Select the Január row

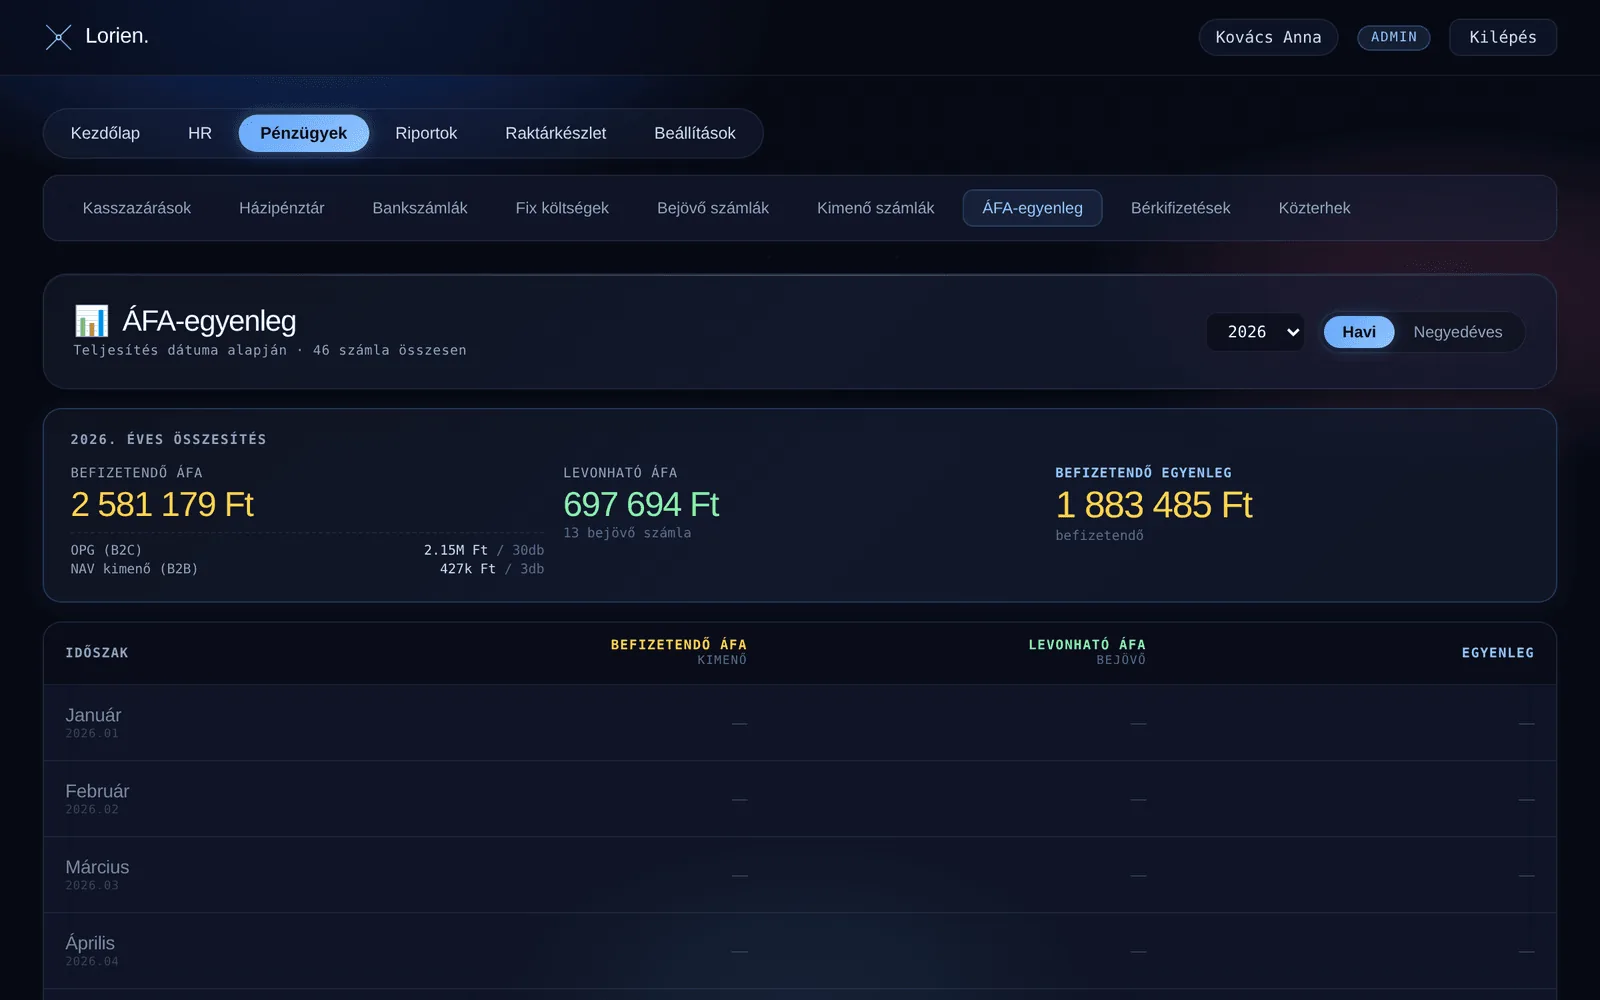[800, 723]
